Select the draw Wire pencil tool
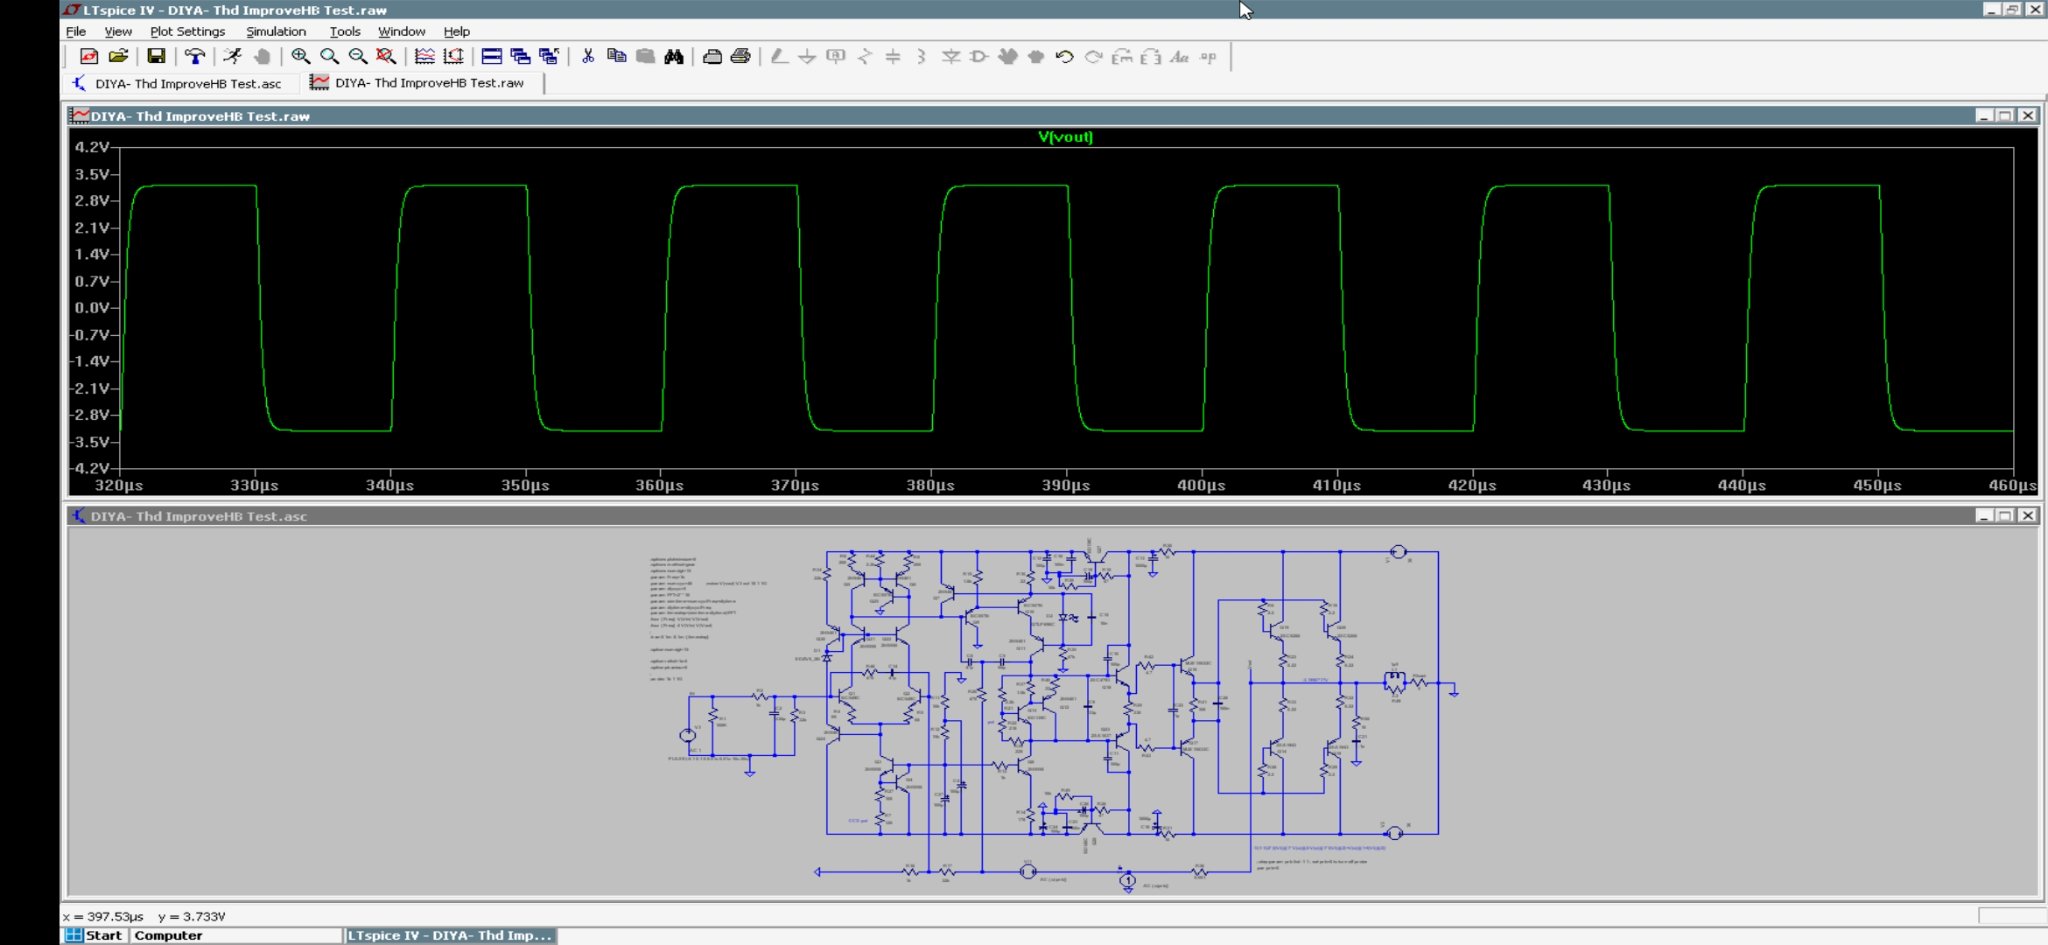This screenshot has width=2048, height=945. click(779, 57)
